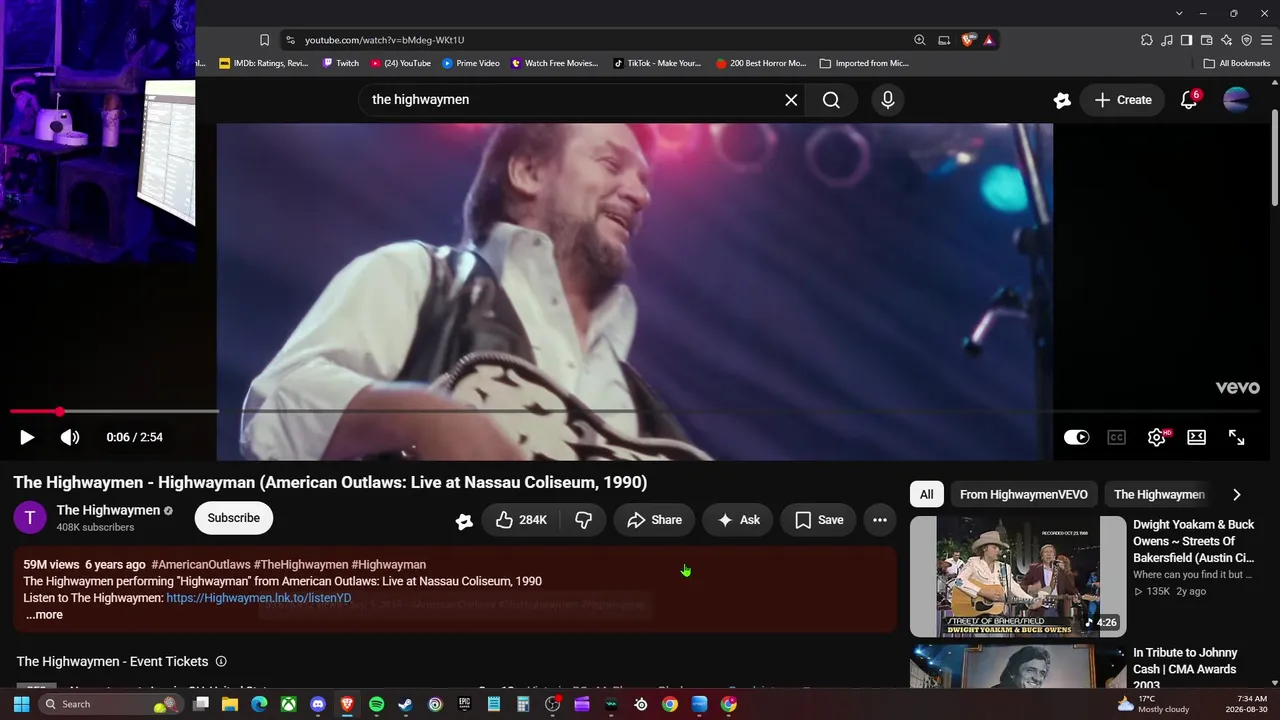
Task: Click the browser address bar URL
Action: (385, 40)
